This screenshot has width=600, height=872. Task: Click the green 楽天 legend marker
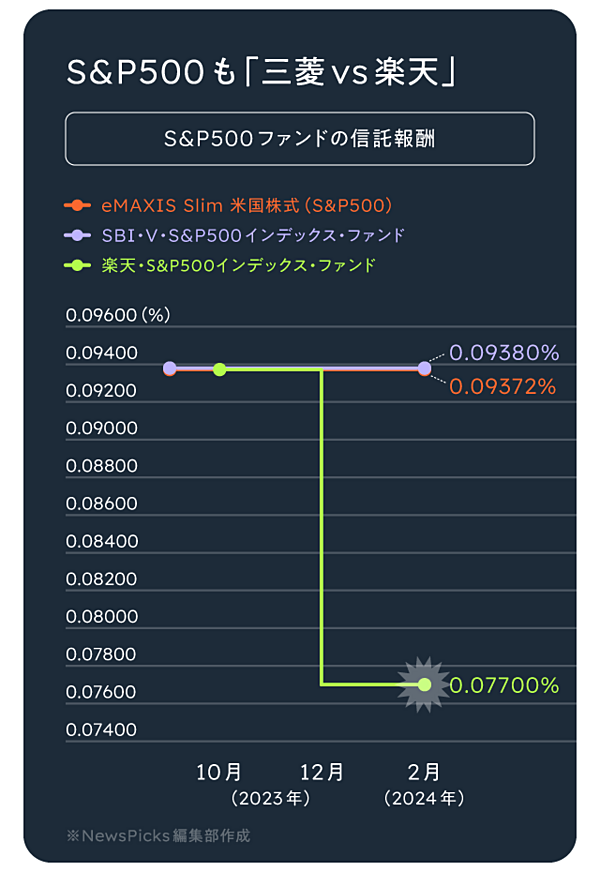[x=77, y=265]
